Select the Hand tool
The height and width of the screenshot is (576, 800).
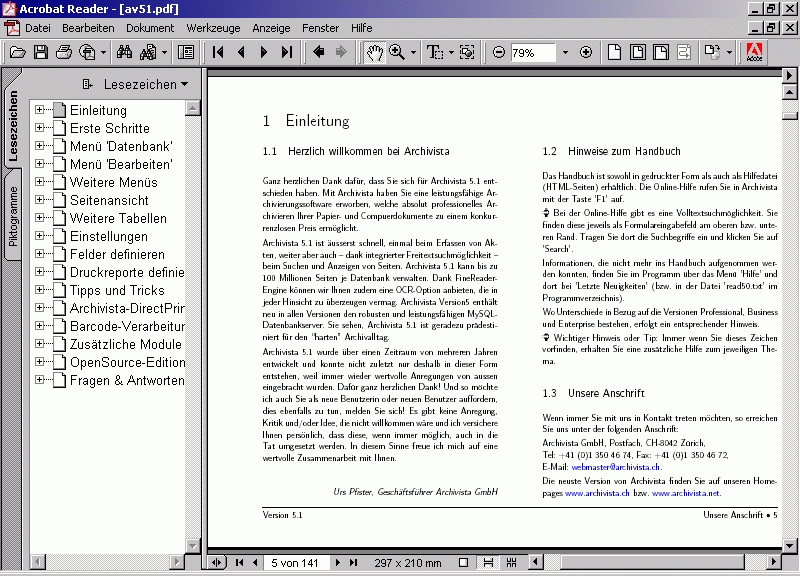coord(374,52)
